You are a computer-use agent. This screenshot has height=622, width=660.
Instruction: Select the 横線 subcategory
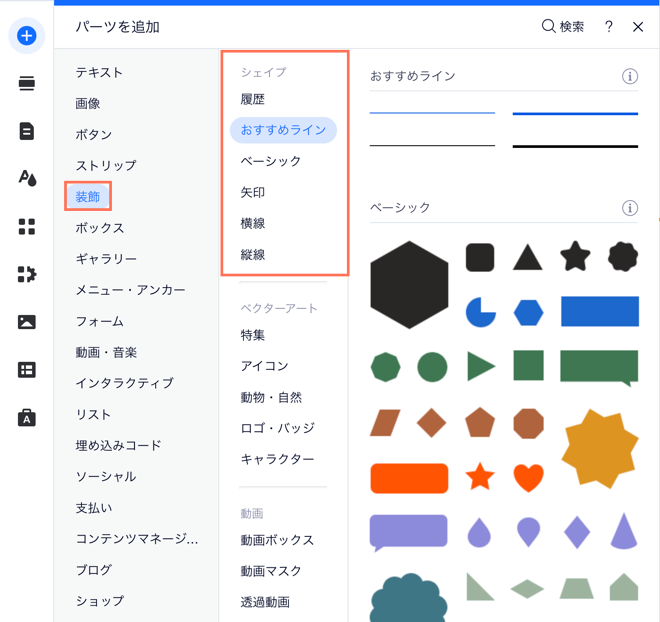[253, 223]
